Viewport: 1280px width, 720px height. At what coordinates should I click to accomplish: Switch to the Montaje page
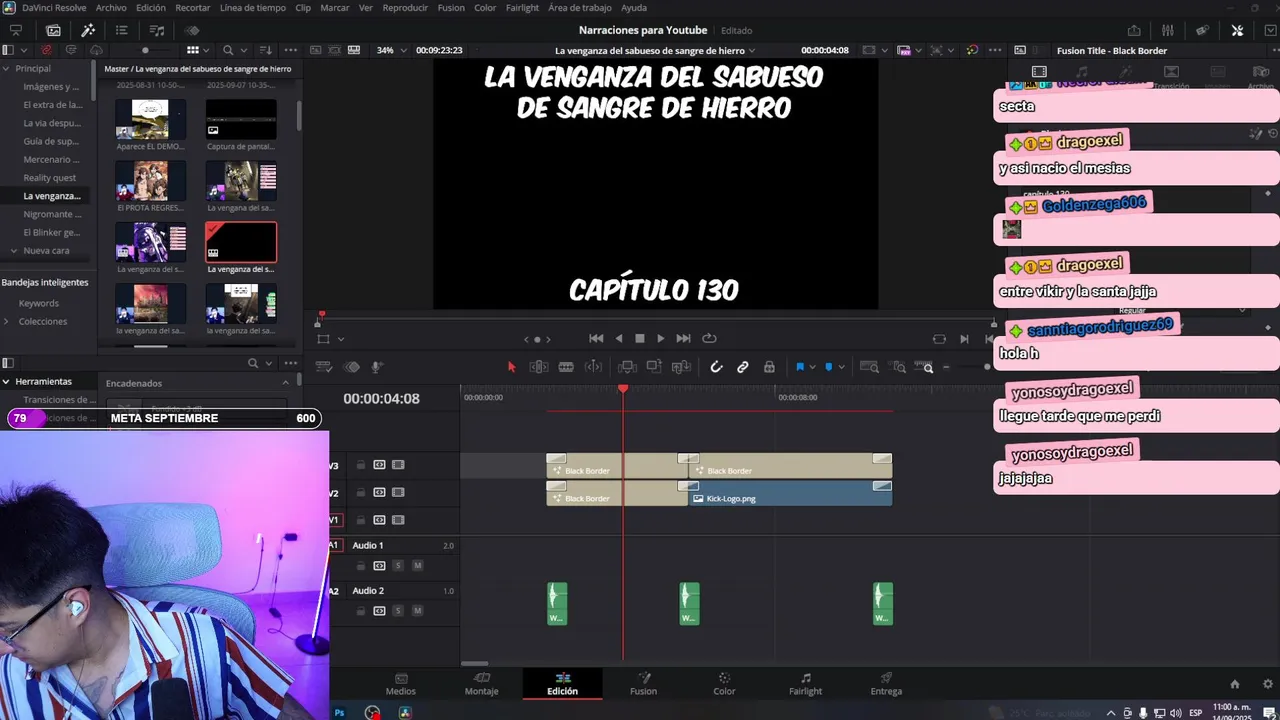point(481,684)
